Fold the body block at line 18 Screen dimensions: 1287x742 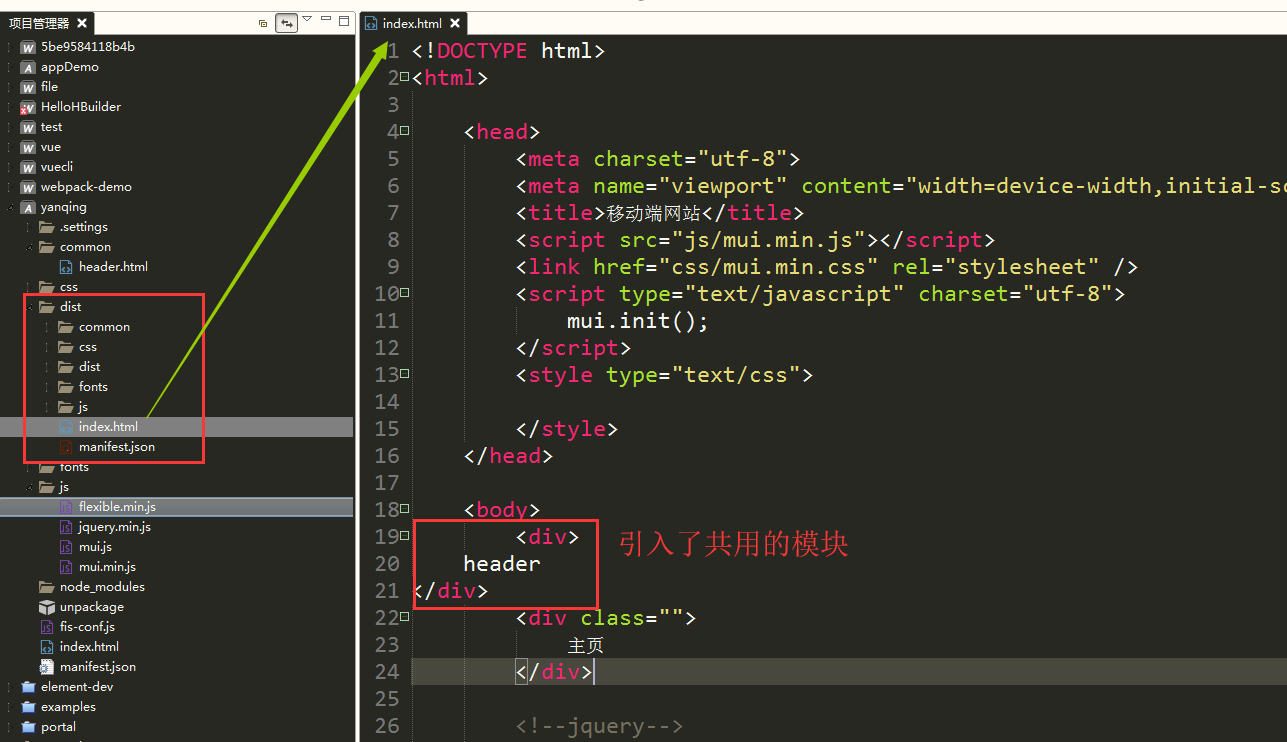click(405, 509)
